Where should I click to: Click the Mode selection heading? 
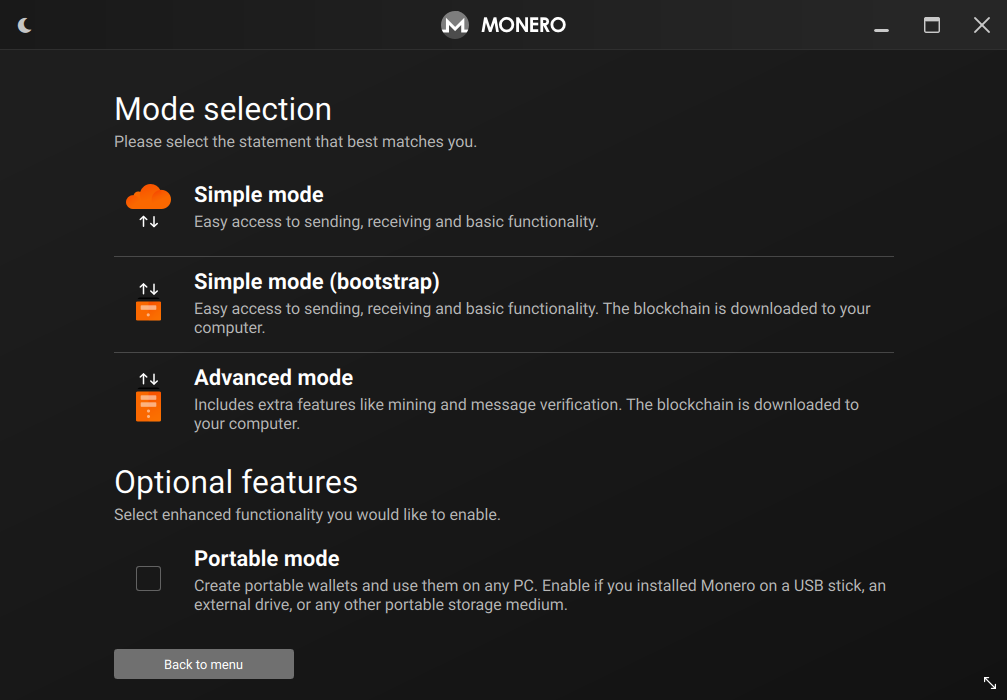pos(222,110)
